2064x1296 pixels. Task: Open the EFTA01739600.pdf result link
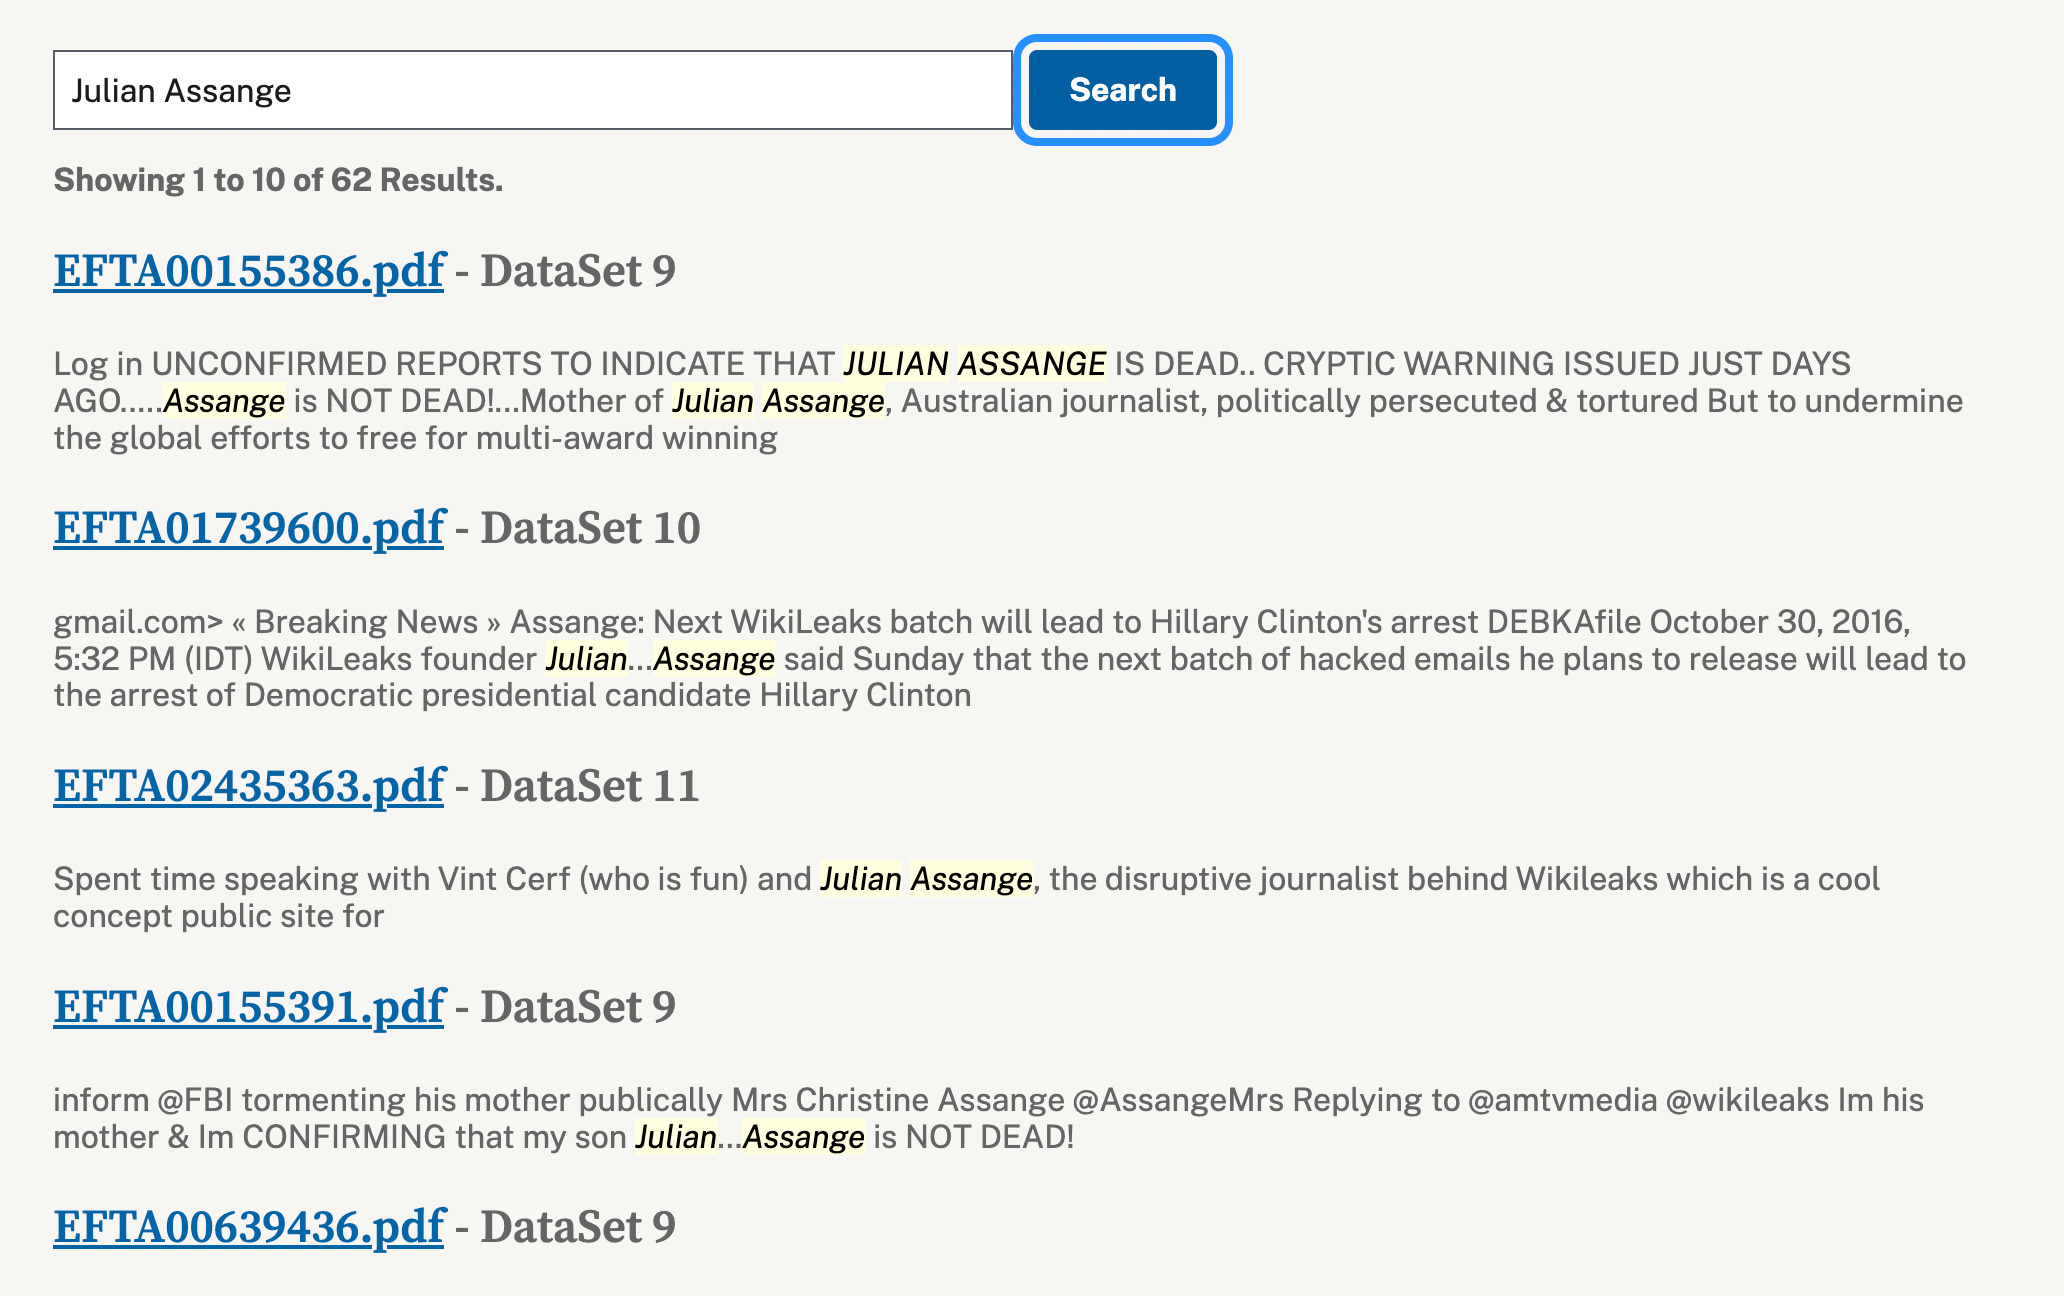[248, 528]
